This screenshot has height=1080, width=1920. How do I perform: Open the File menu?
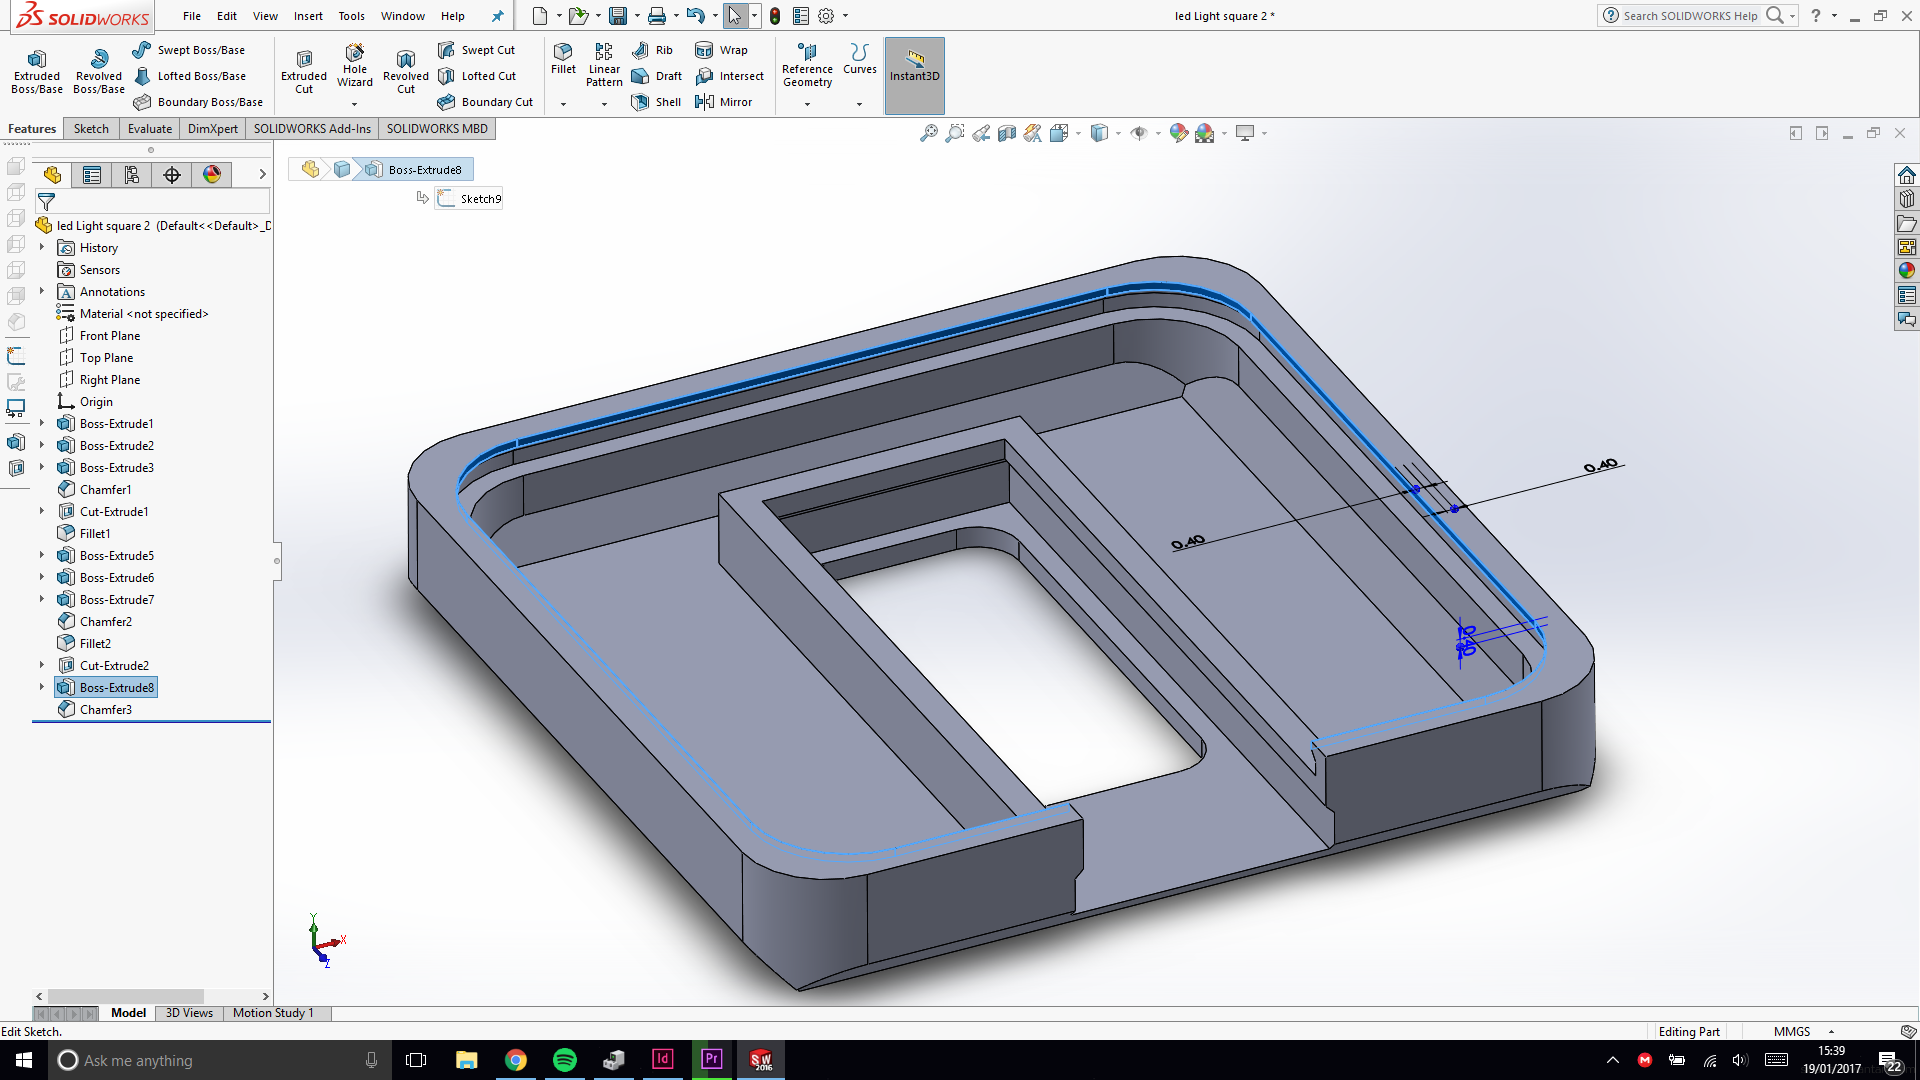tap(192, 16)
